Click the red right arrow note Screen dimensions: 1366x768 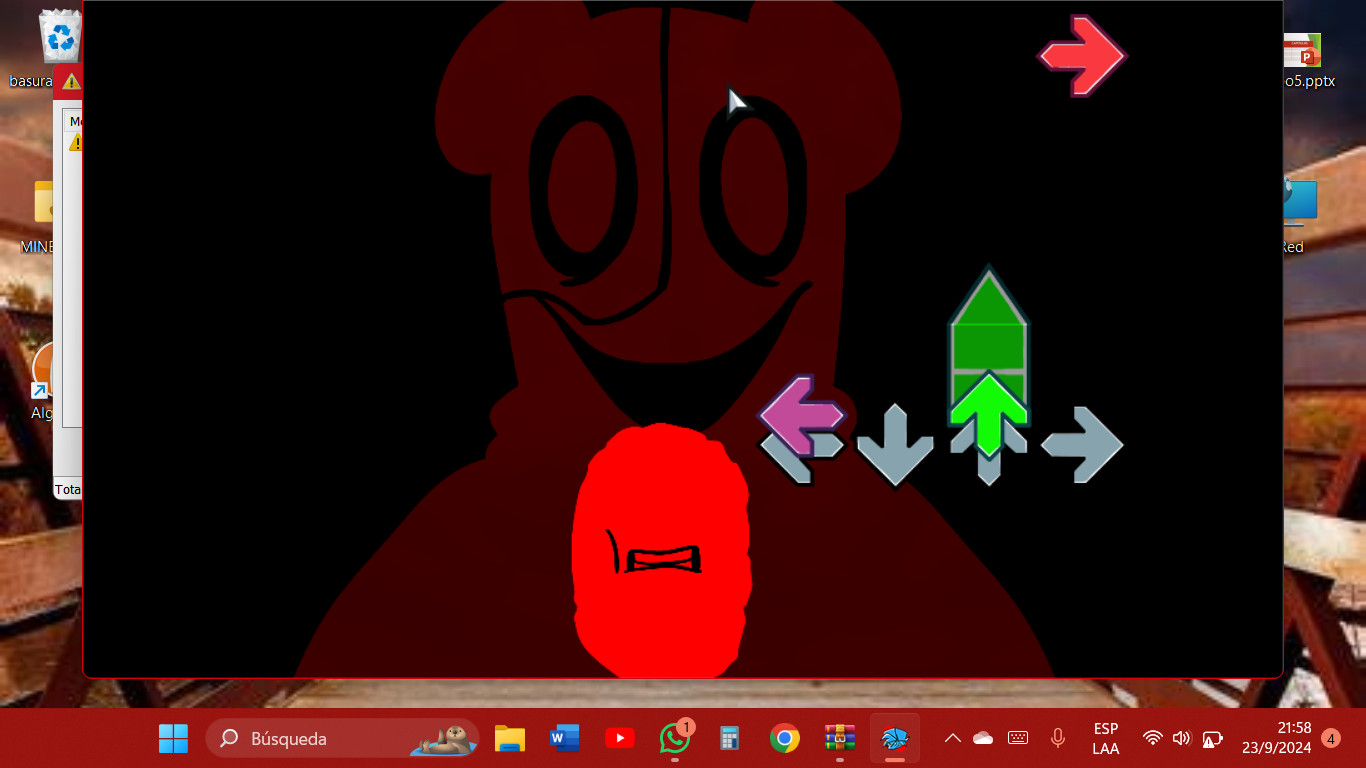[1082, 56]
